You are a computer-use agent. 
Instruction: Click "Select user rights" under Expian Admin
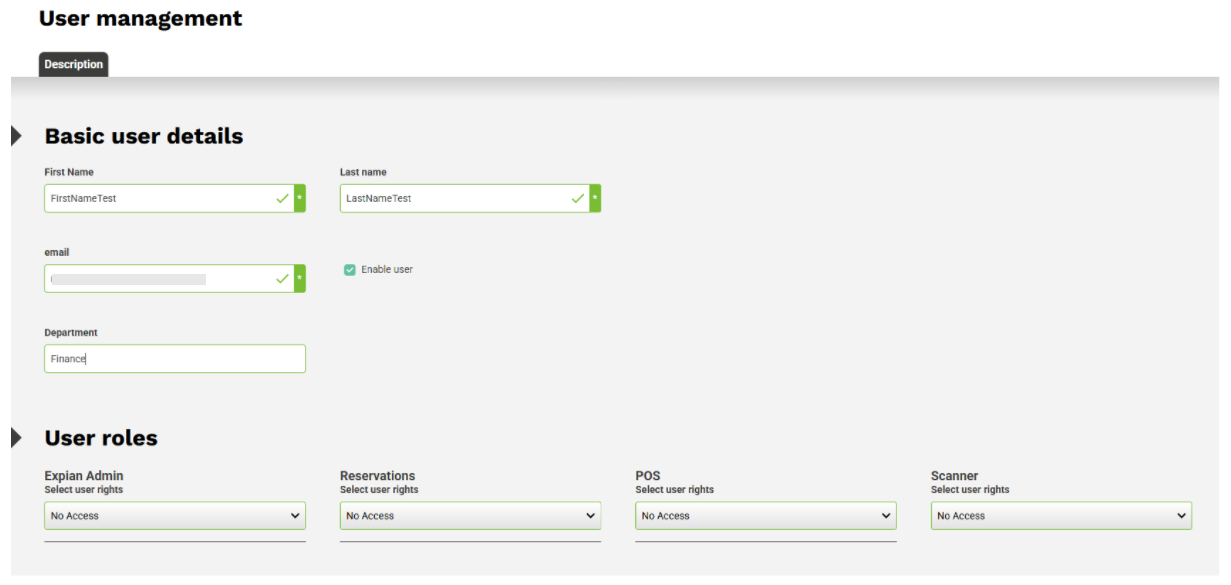84,490
